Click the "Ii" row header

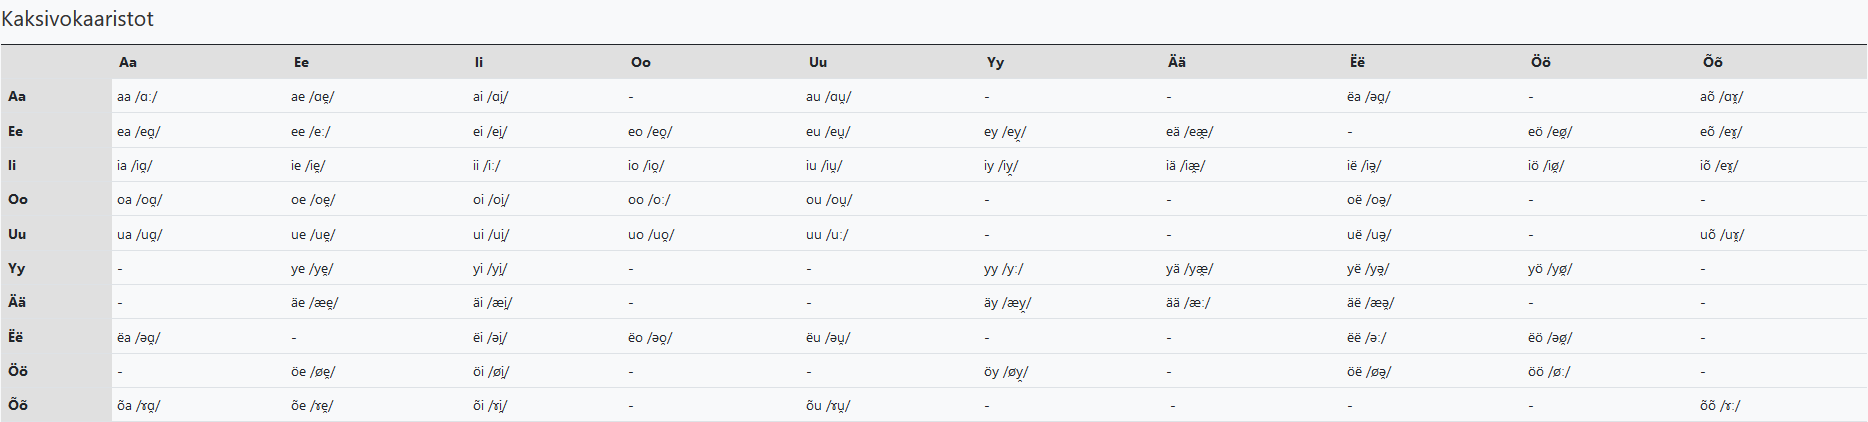point(12,165)
